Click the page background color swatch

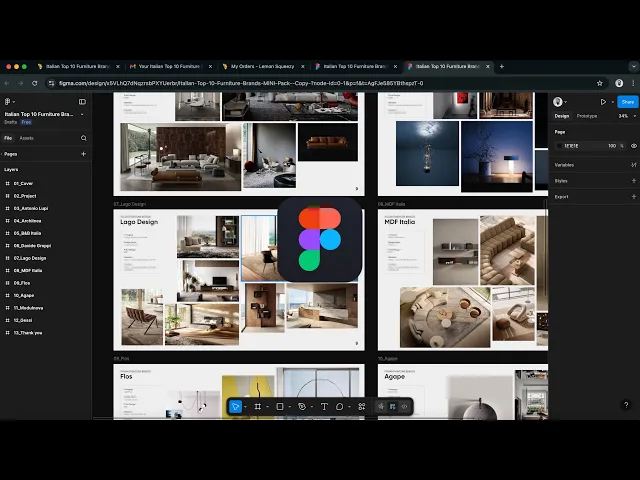pyautogui.click(x=559, y=146)
